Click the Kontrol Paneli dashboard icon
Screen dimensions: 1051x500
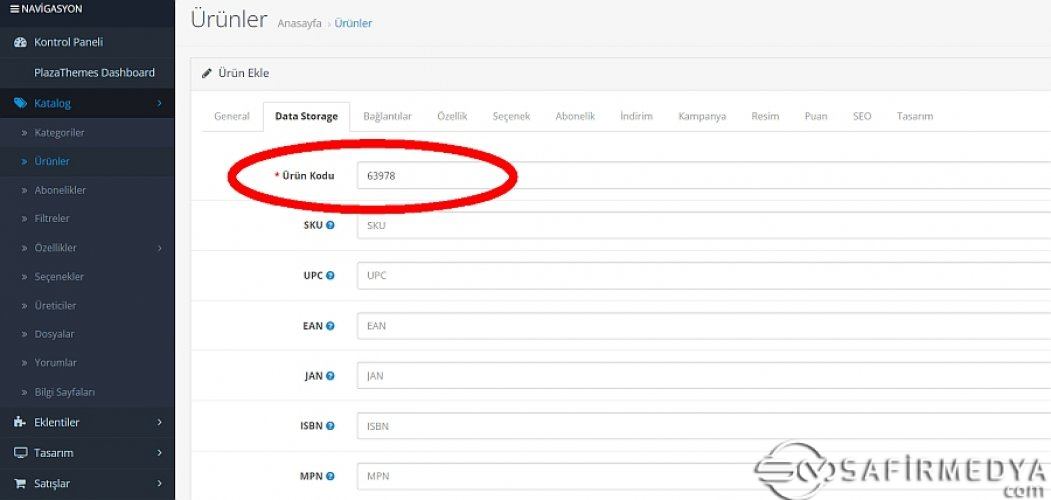20,42
